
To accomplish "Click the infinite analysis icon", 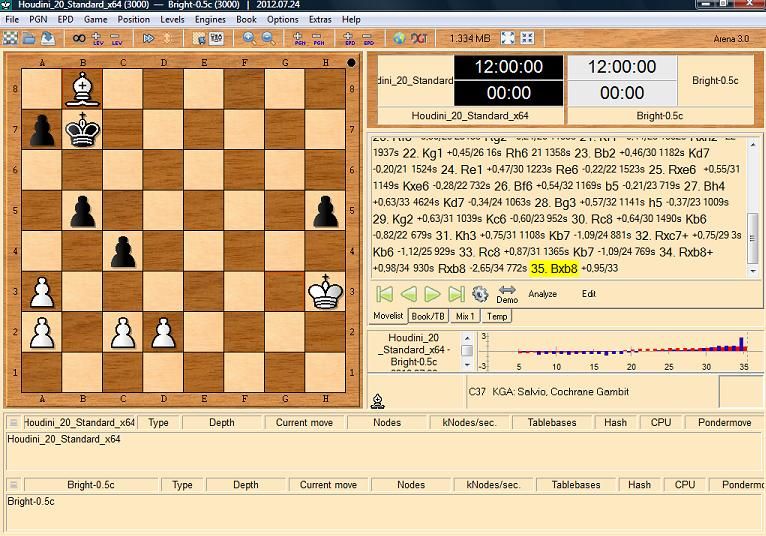I will 79,38.
